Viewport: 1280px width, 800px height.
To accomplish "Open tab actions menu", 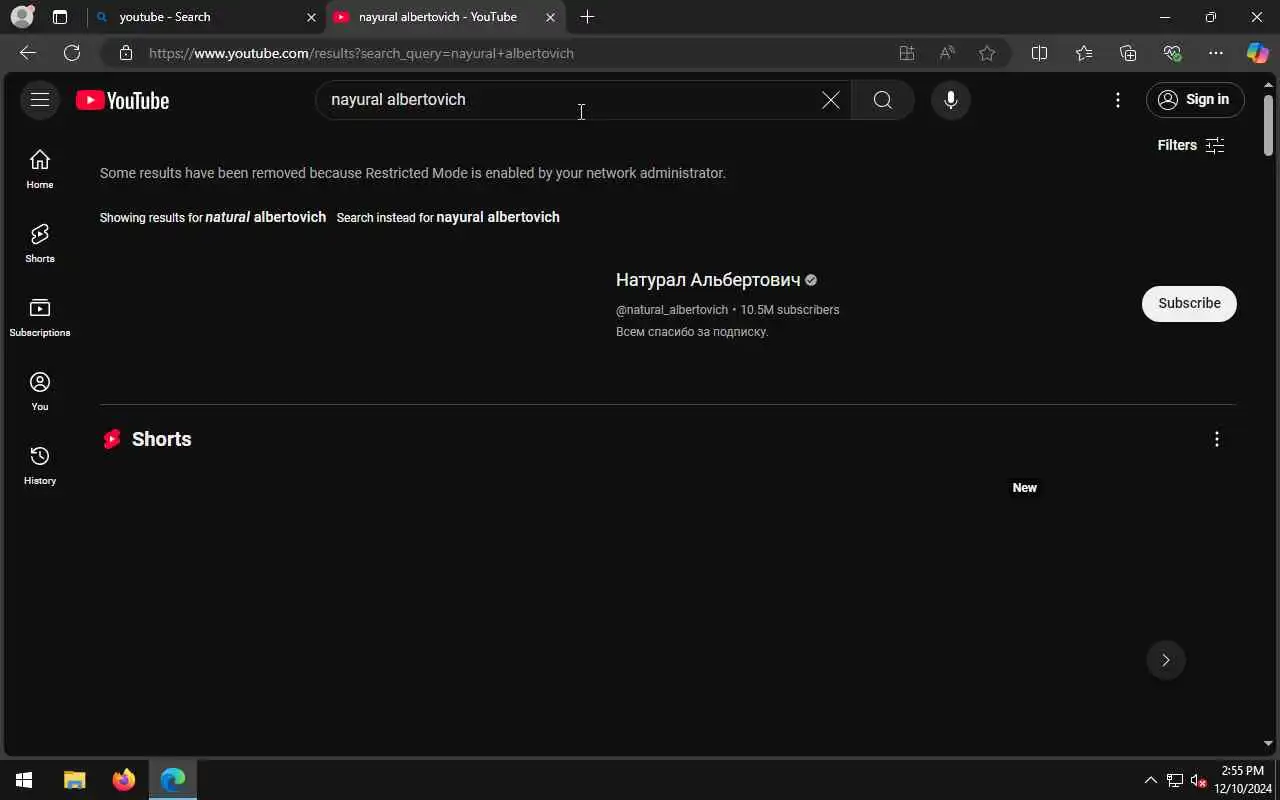I will (x=60, y=17).
